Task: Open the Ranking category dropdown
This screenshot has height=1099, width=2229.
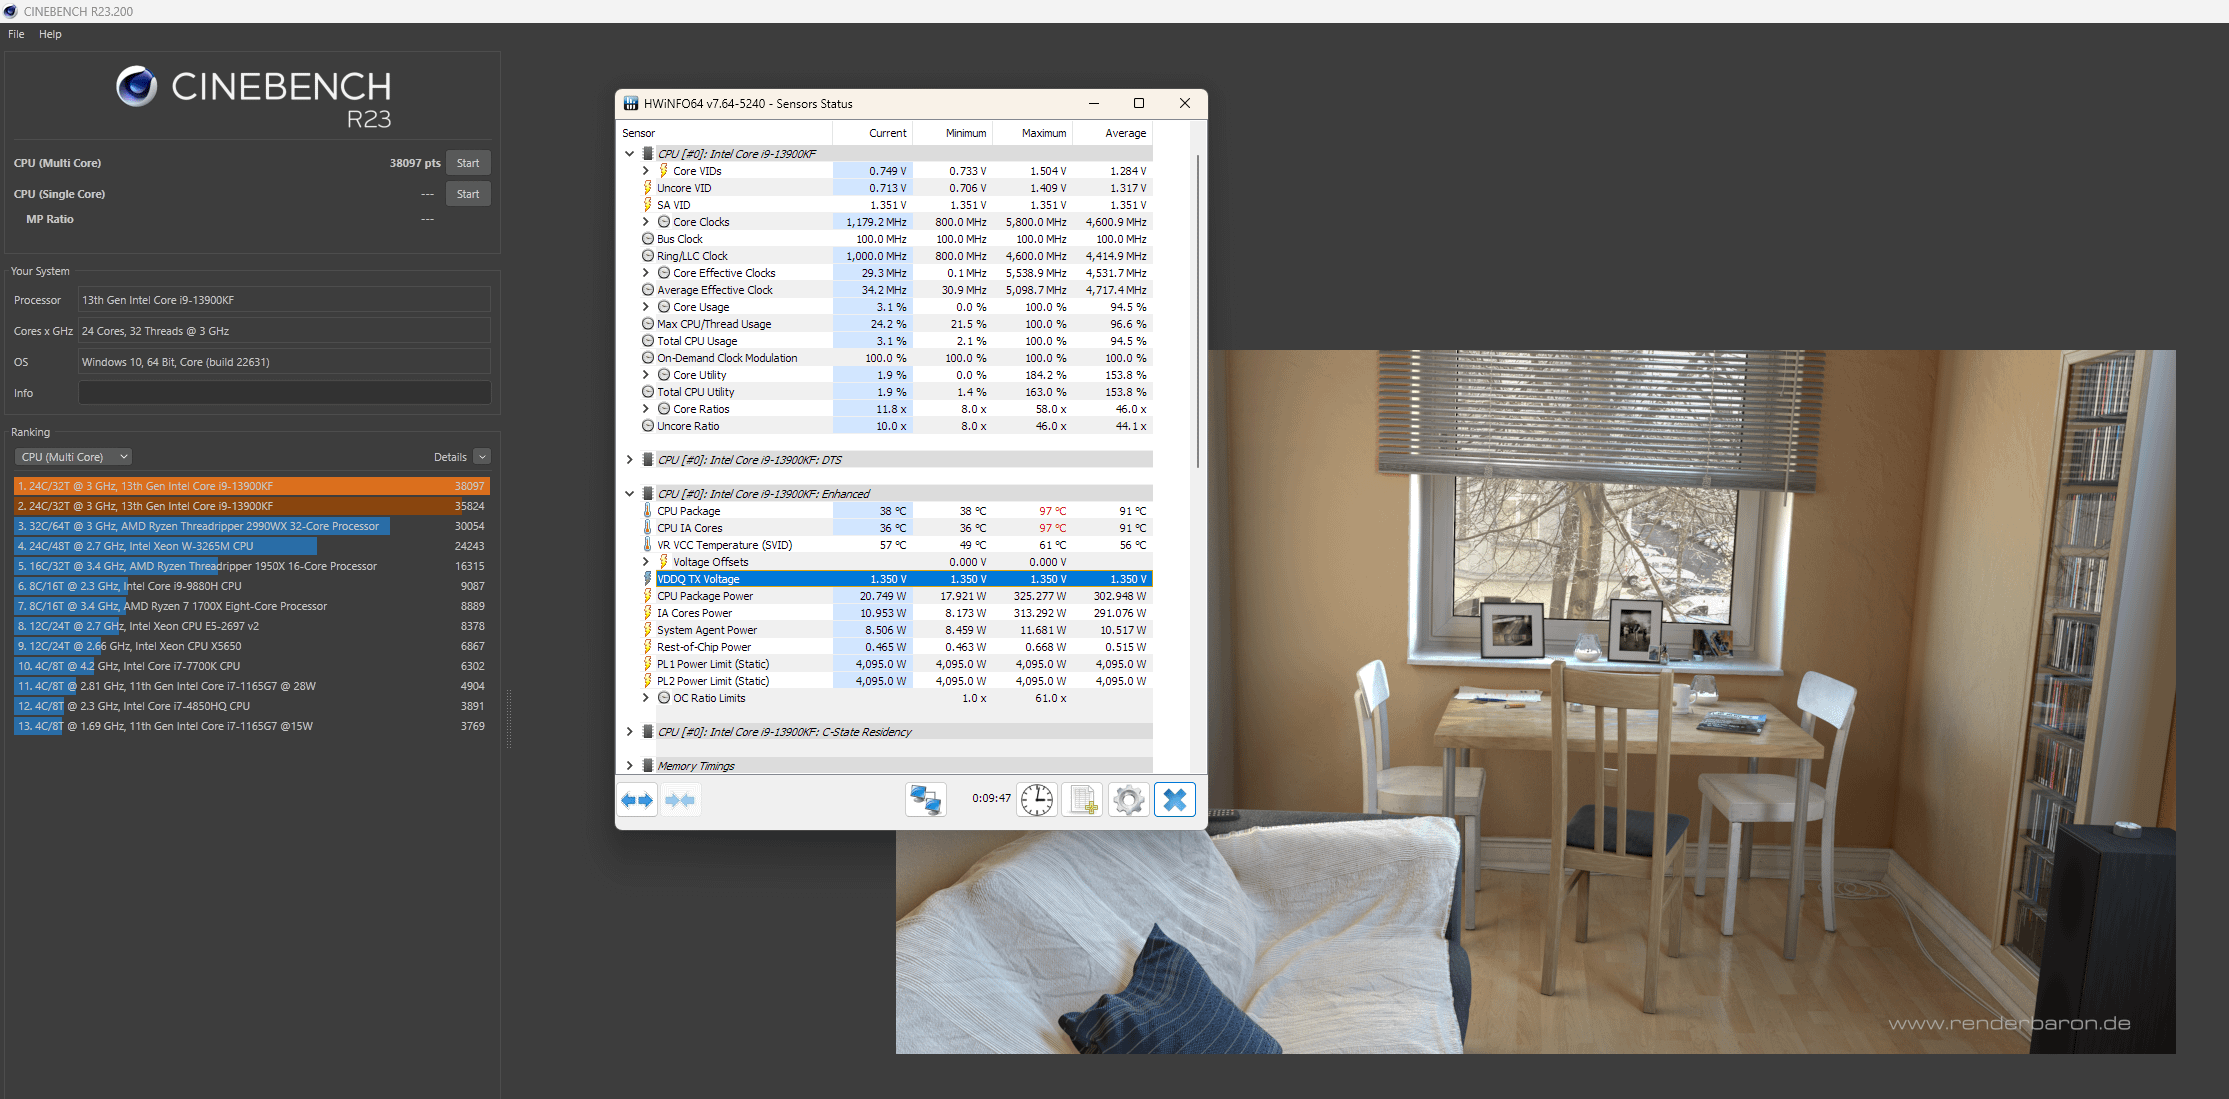Action: (x=72, y=456)
